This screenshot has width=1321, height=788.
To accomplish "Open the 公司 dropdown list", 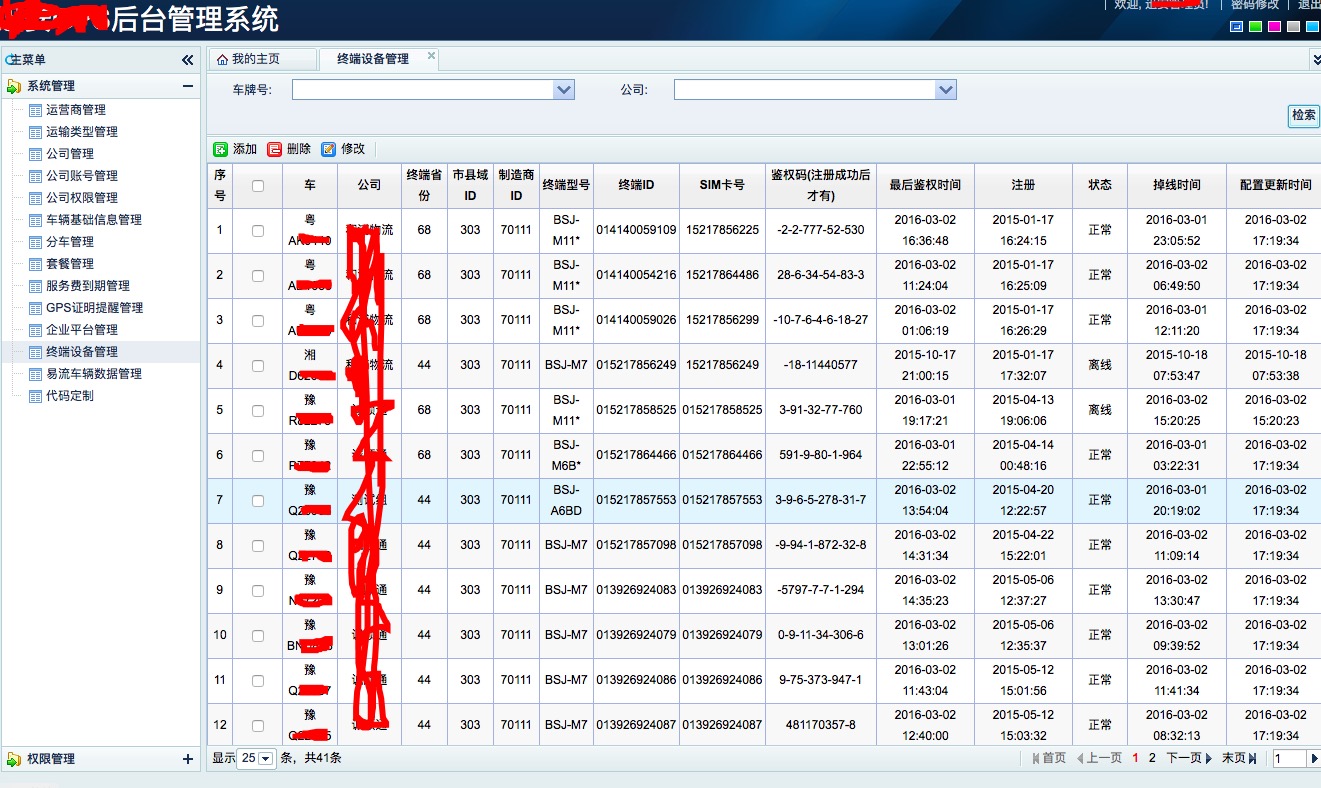I will click(946, 90).
